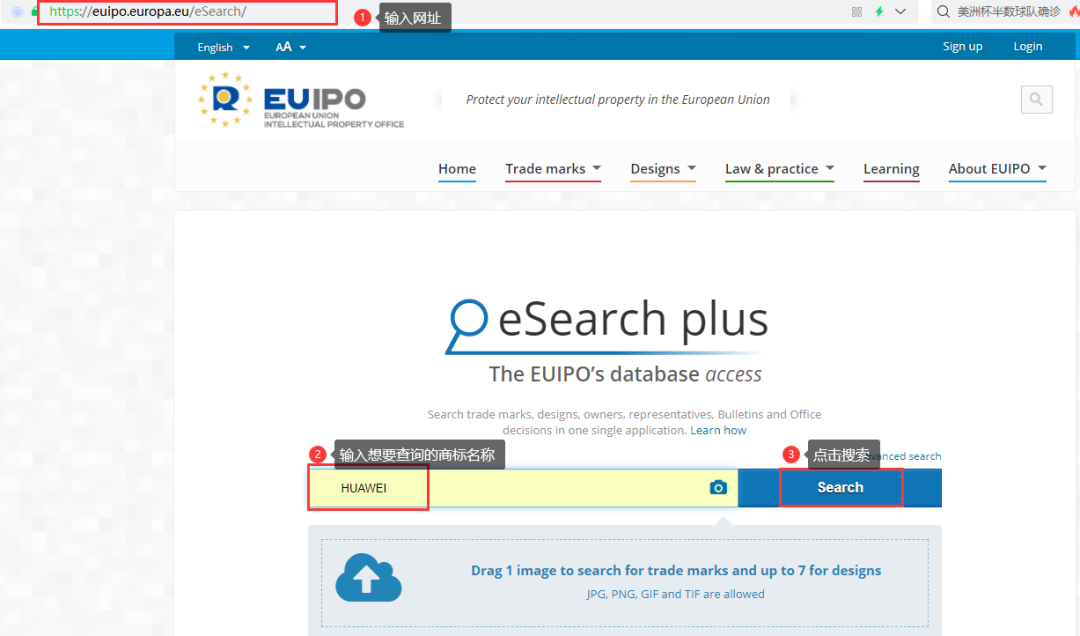This screenshot has width=1080, height=636.
Task: Click the EUIPO logo
Action: click(x=301, y=101)
